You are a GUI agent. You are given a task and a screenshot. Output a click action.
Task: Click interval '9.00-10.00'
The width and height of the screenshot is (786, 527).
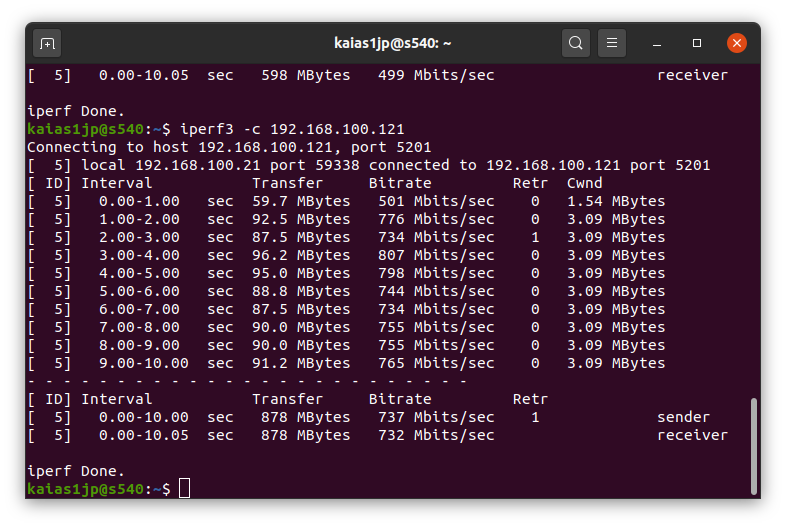point(143,363)
